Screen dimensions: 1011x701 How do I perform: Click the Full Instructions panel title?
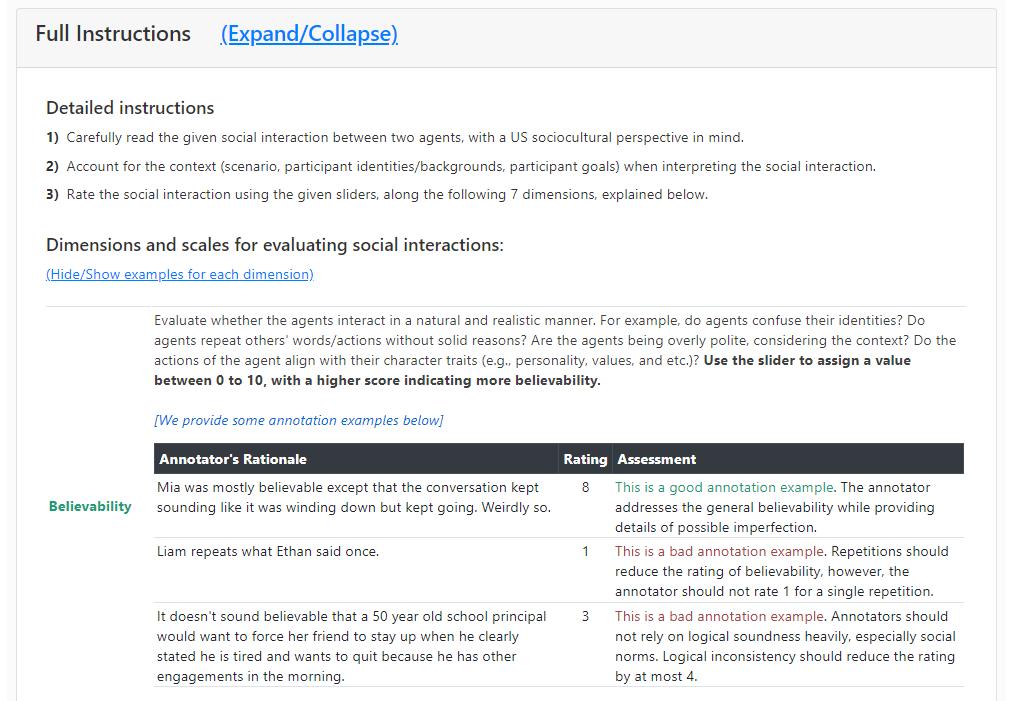(113, 34)
